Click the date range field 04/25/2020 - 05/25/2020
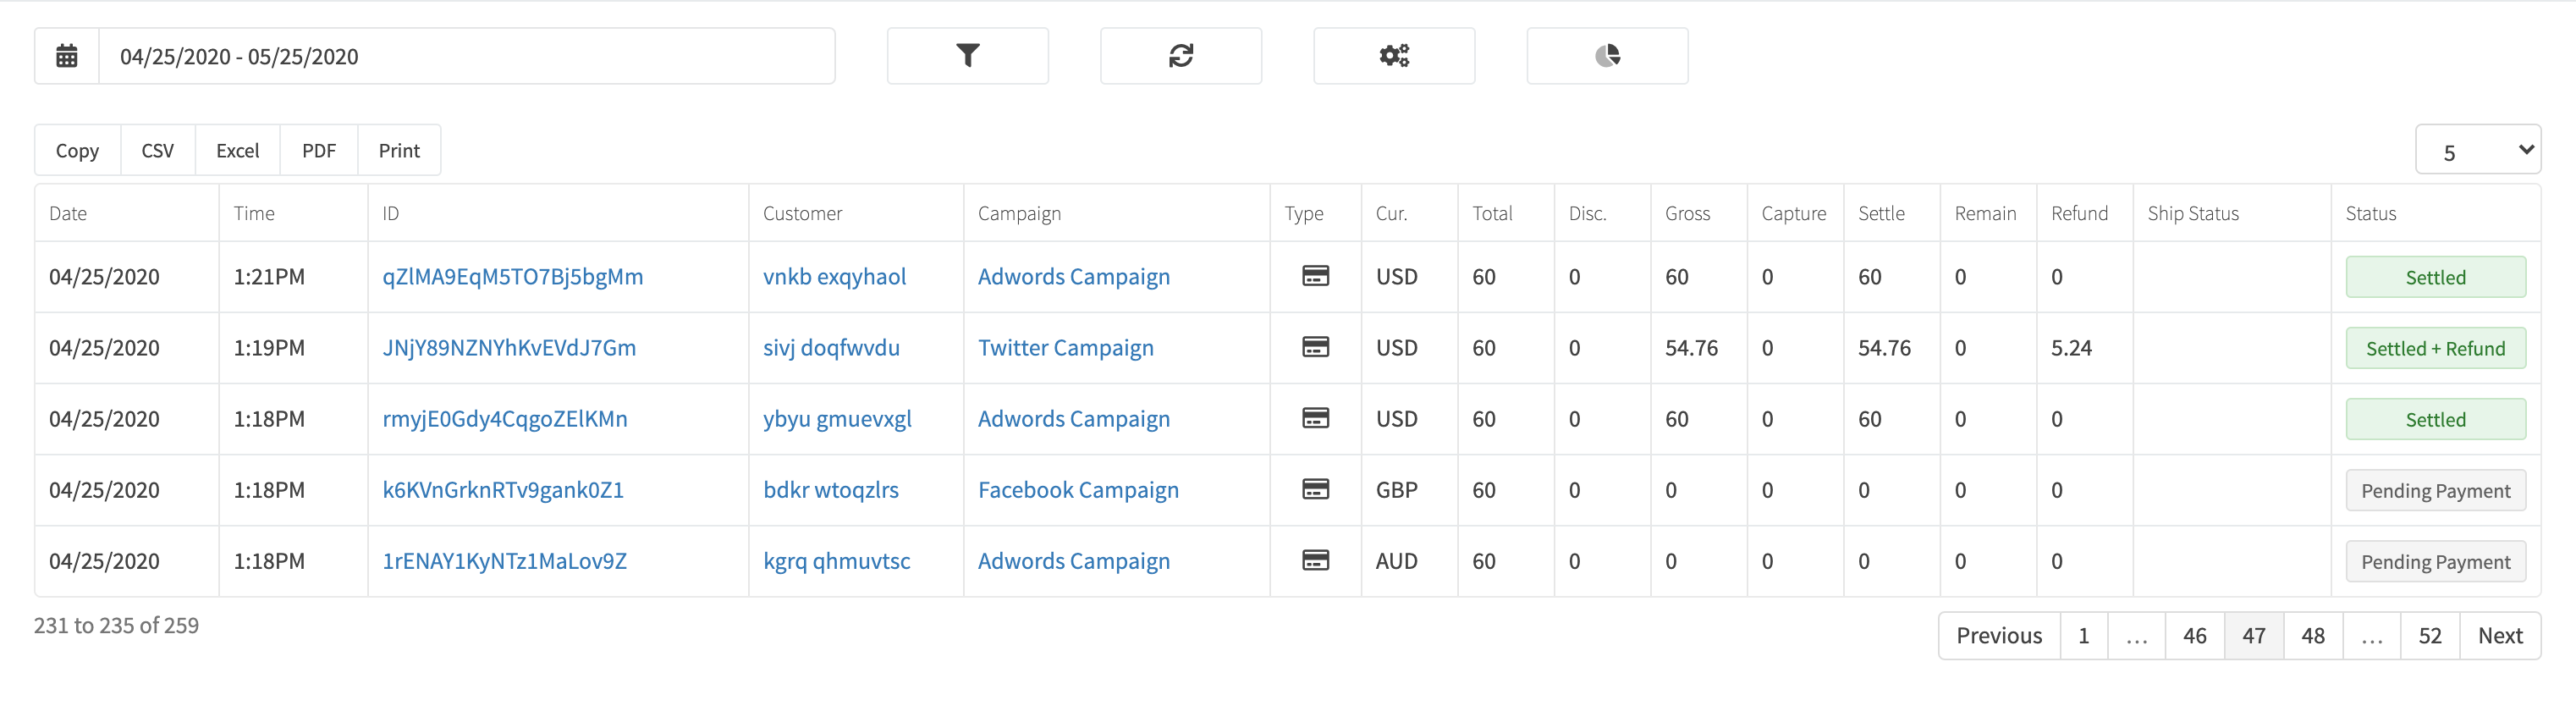This screenshot has height=706, width=2576. (467, 56)
